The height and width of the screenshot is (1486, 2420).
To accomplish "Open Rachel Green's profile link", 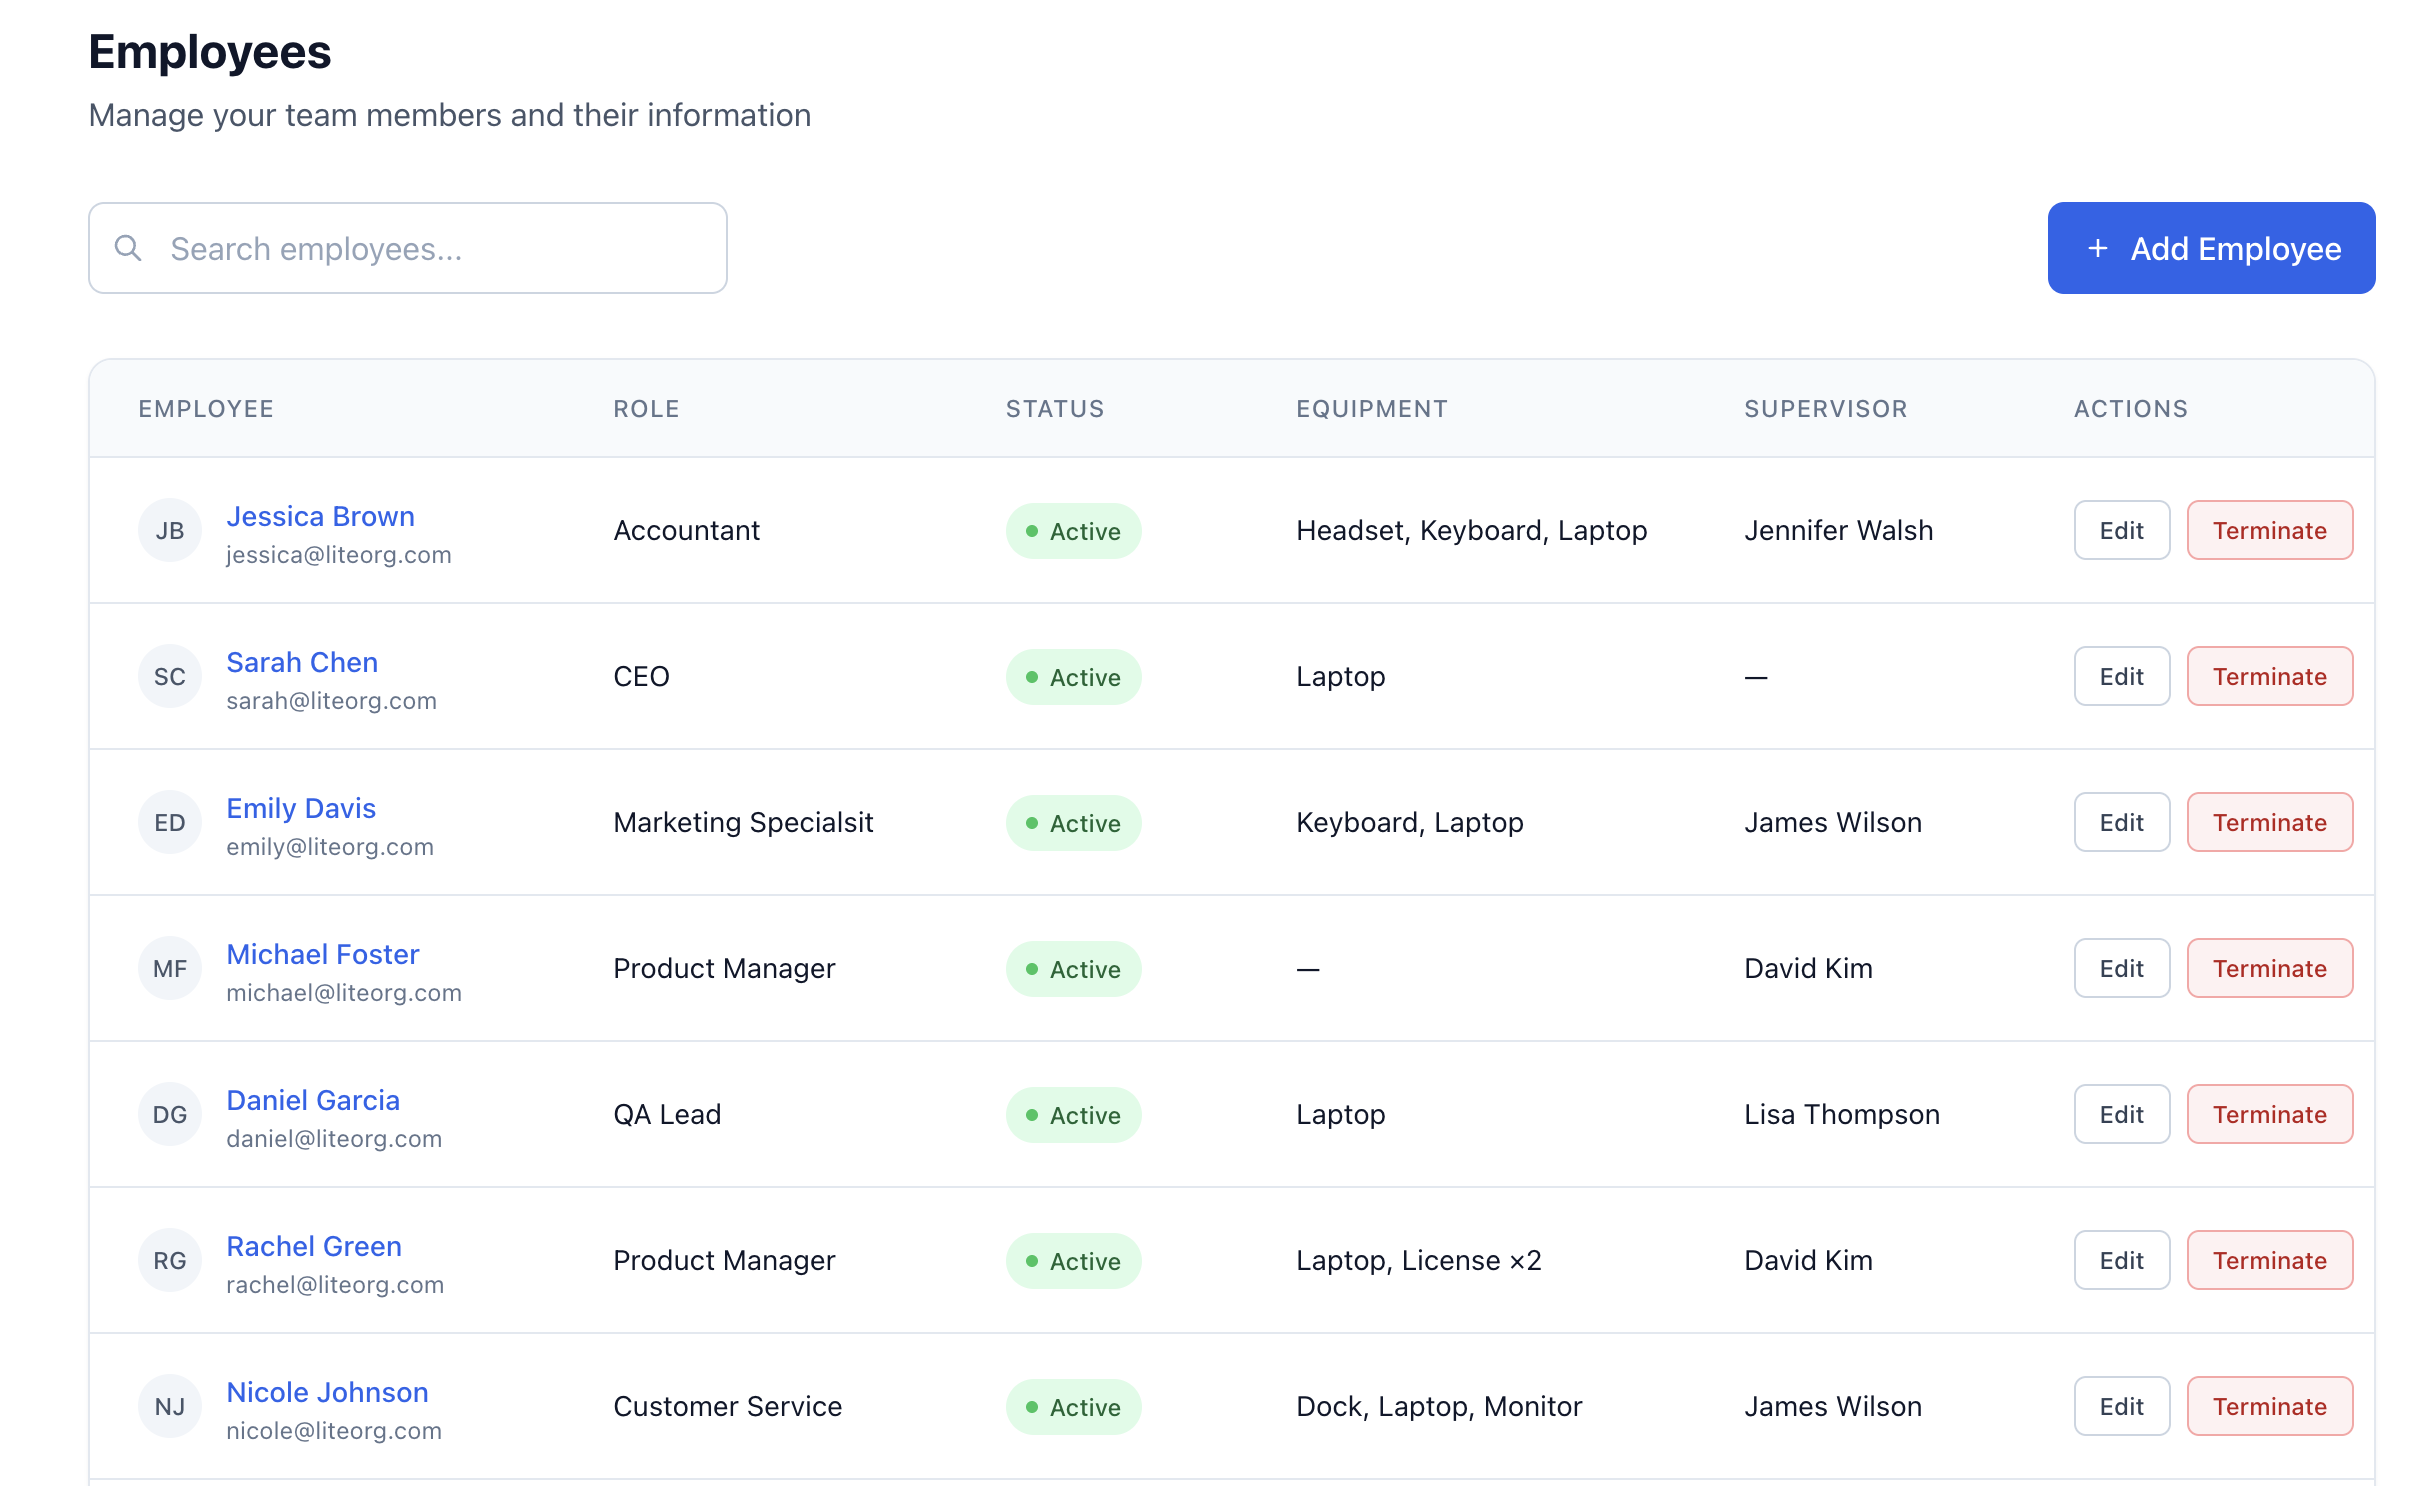I will click(x=314, y=1246).
